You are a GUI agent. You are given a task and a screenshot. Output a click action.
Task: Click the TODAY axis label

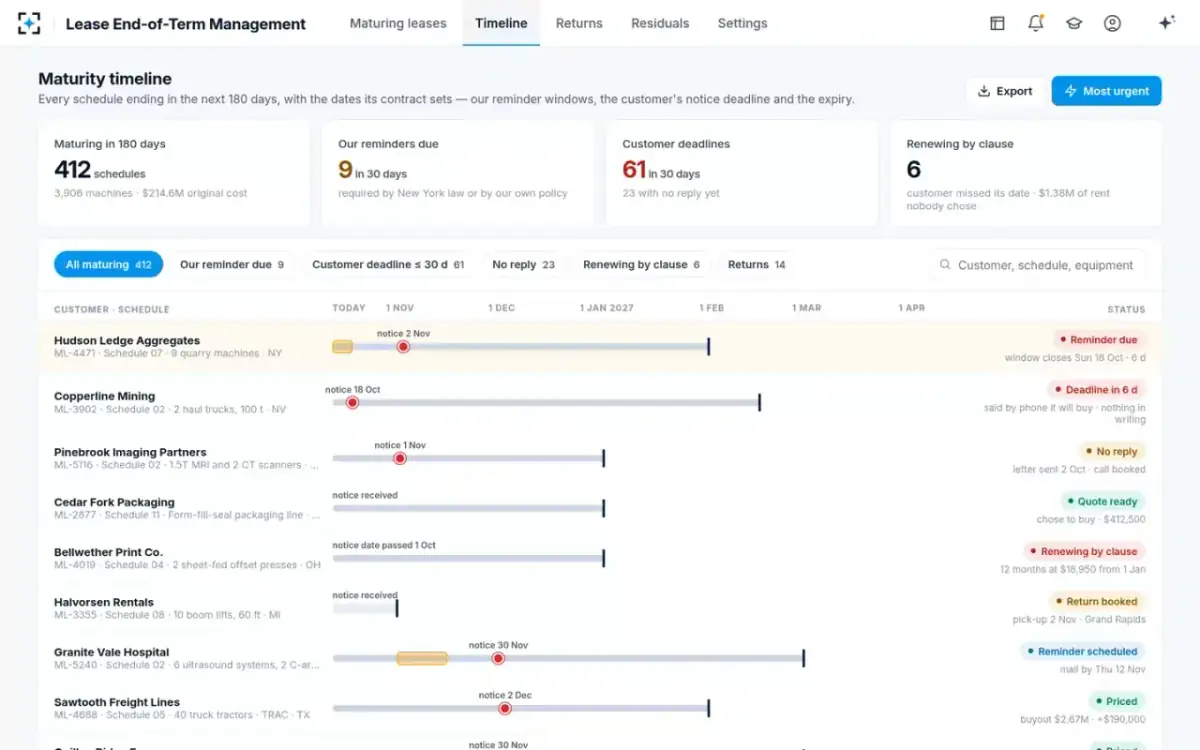coord(349,308)
